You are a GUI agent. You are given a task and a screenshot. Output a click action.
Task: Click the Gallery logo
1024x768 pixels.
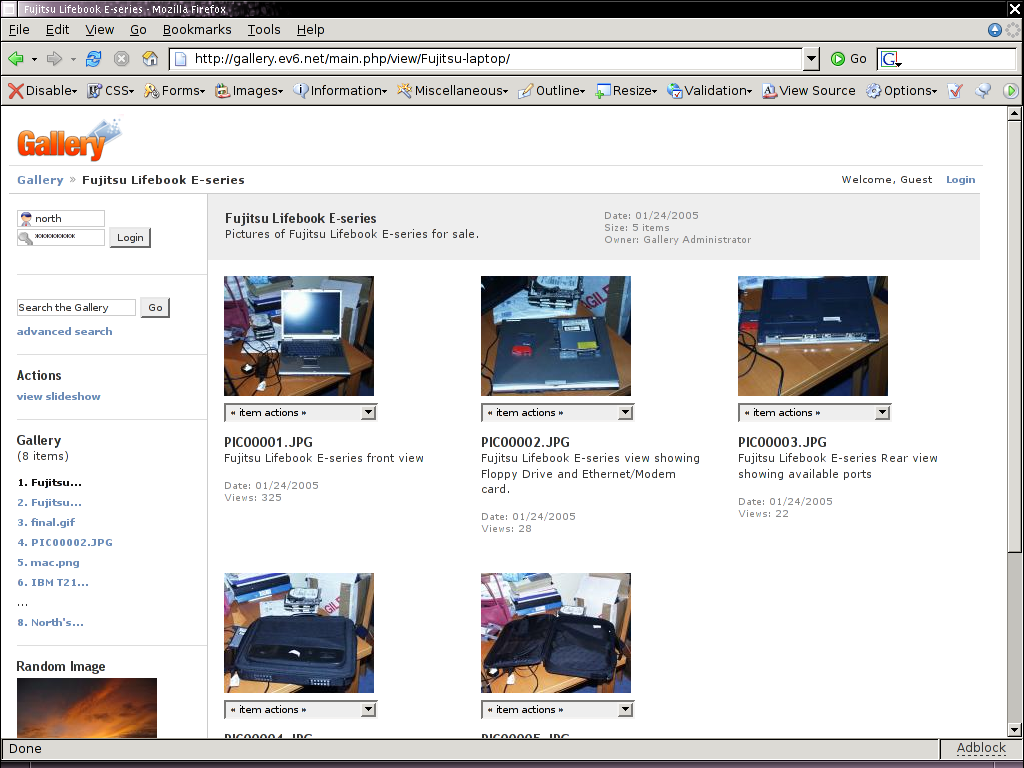68,141
